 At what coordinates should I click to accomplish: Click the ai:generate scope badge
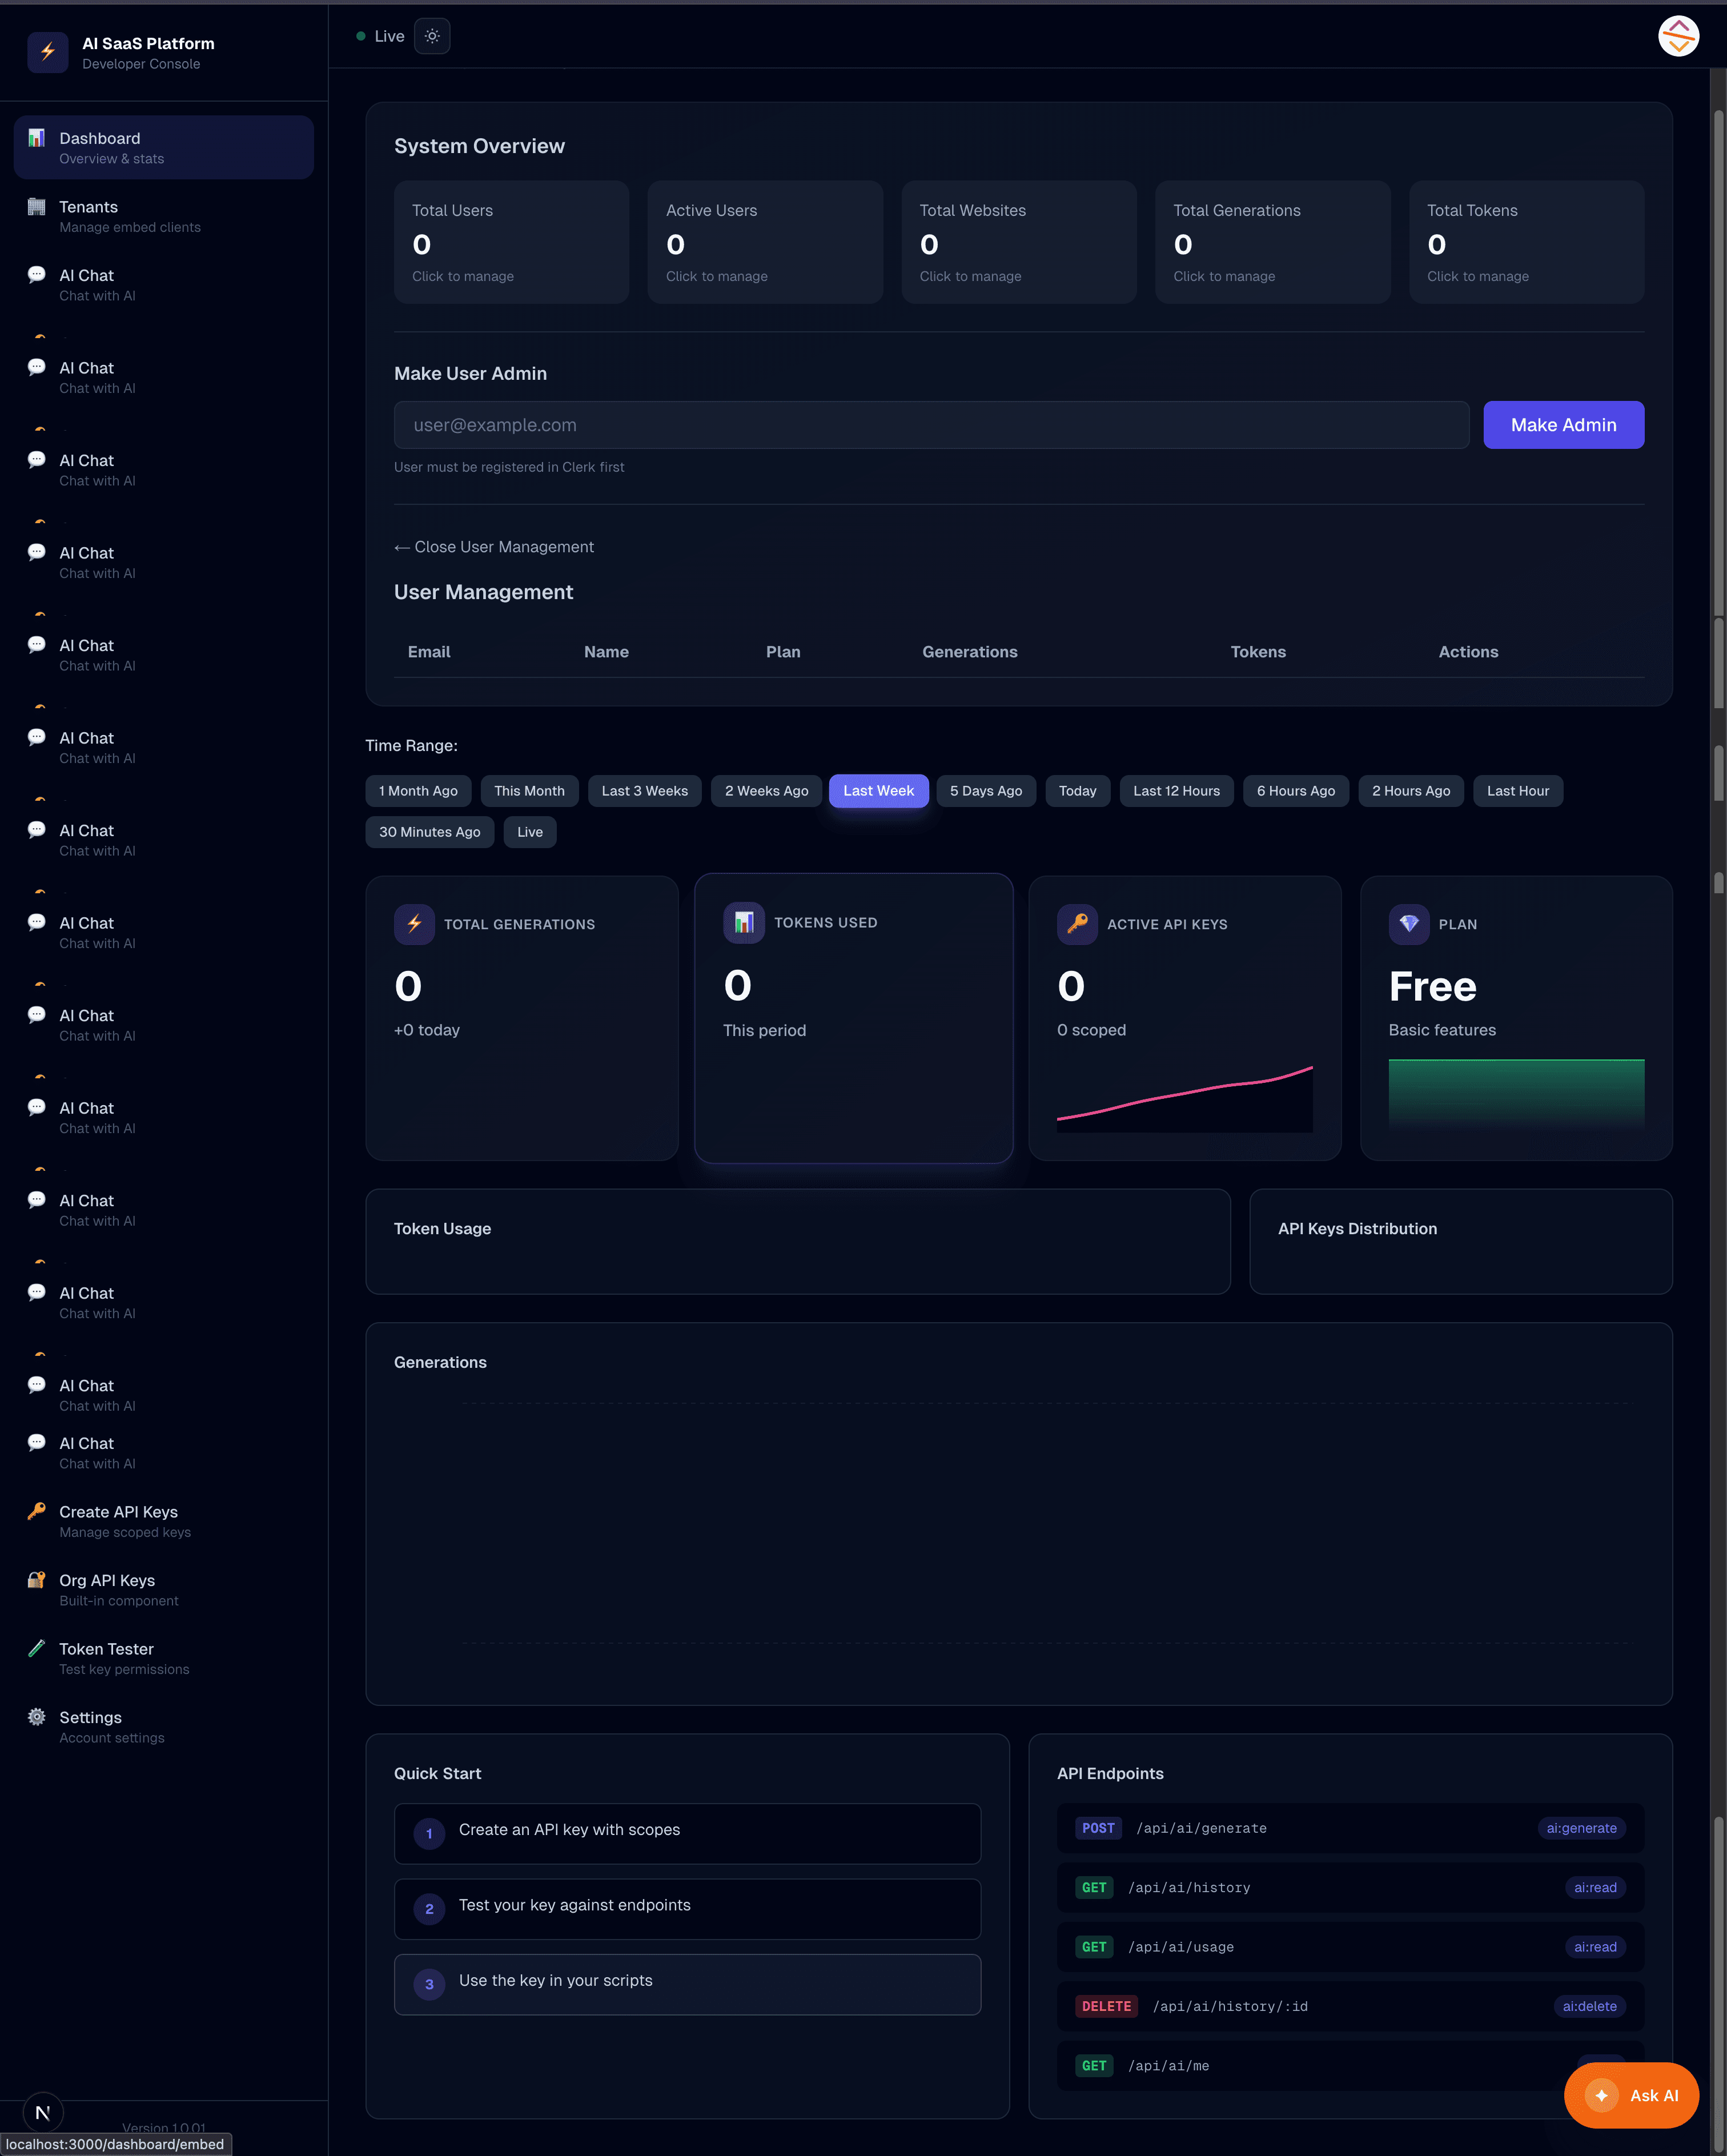tap(1581, 1828)
